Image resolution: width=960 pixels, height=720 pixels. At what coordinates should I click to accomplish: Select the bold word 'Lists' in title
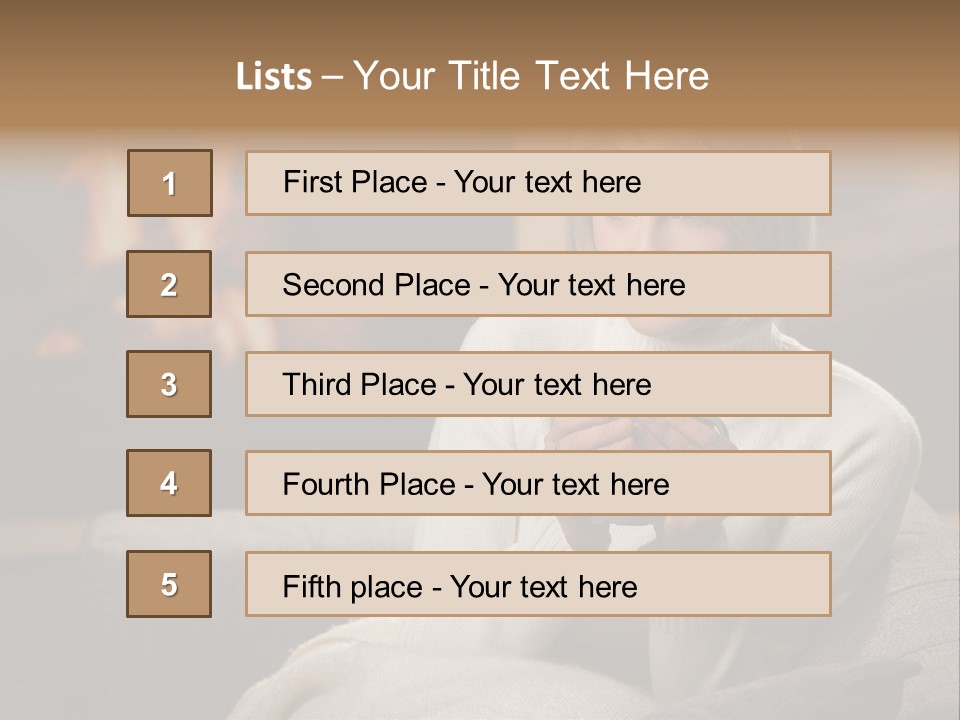(273, 77)
